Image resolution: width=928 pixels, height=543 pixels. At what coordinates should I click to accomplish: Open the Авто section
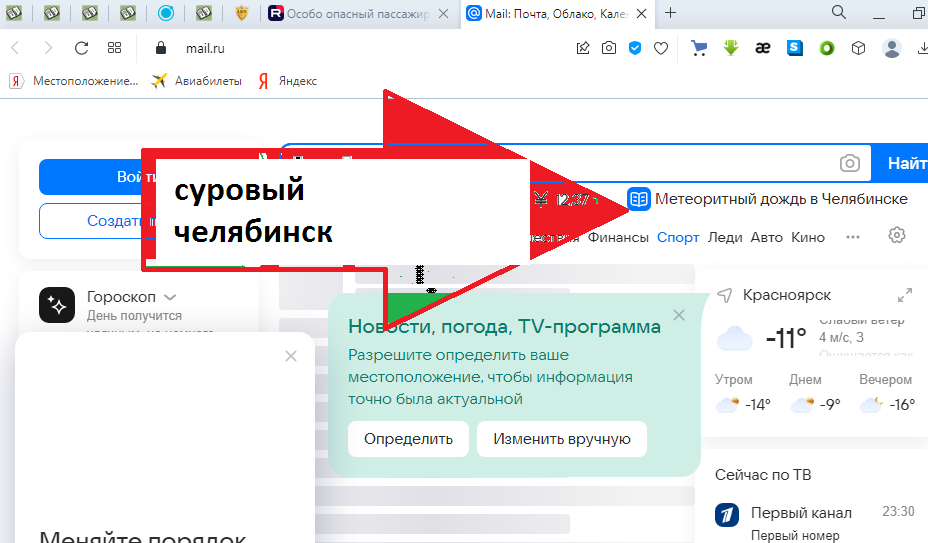(766, 237)
